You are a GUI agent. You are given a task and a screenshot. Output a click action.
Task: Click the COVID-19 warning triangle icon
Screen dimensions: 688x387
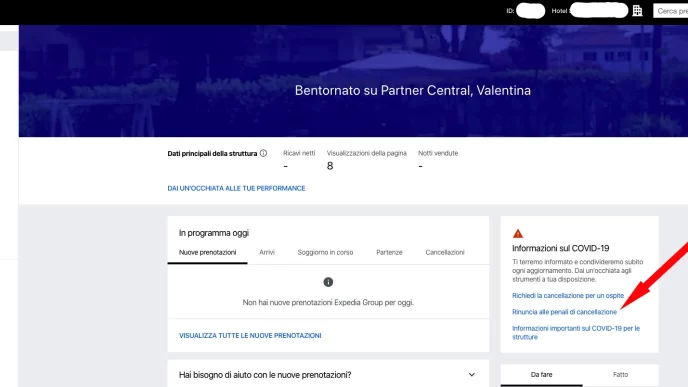518,233
